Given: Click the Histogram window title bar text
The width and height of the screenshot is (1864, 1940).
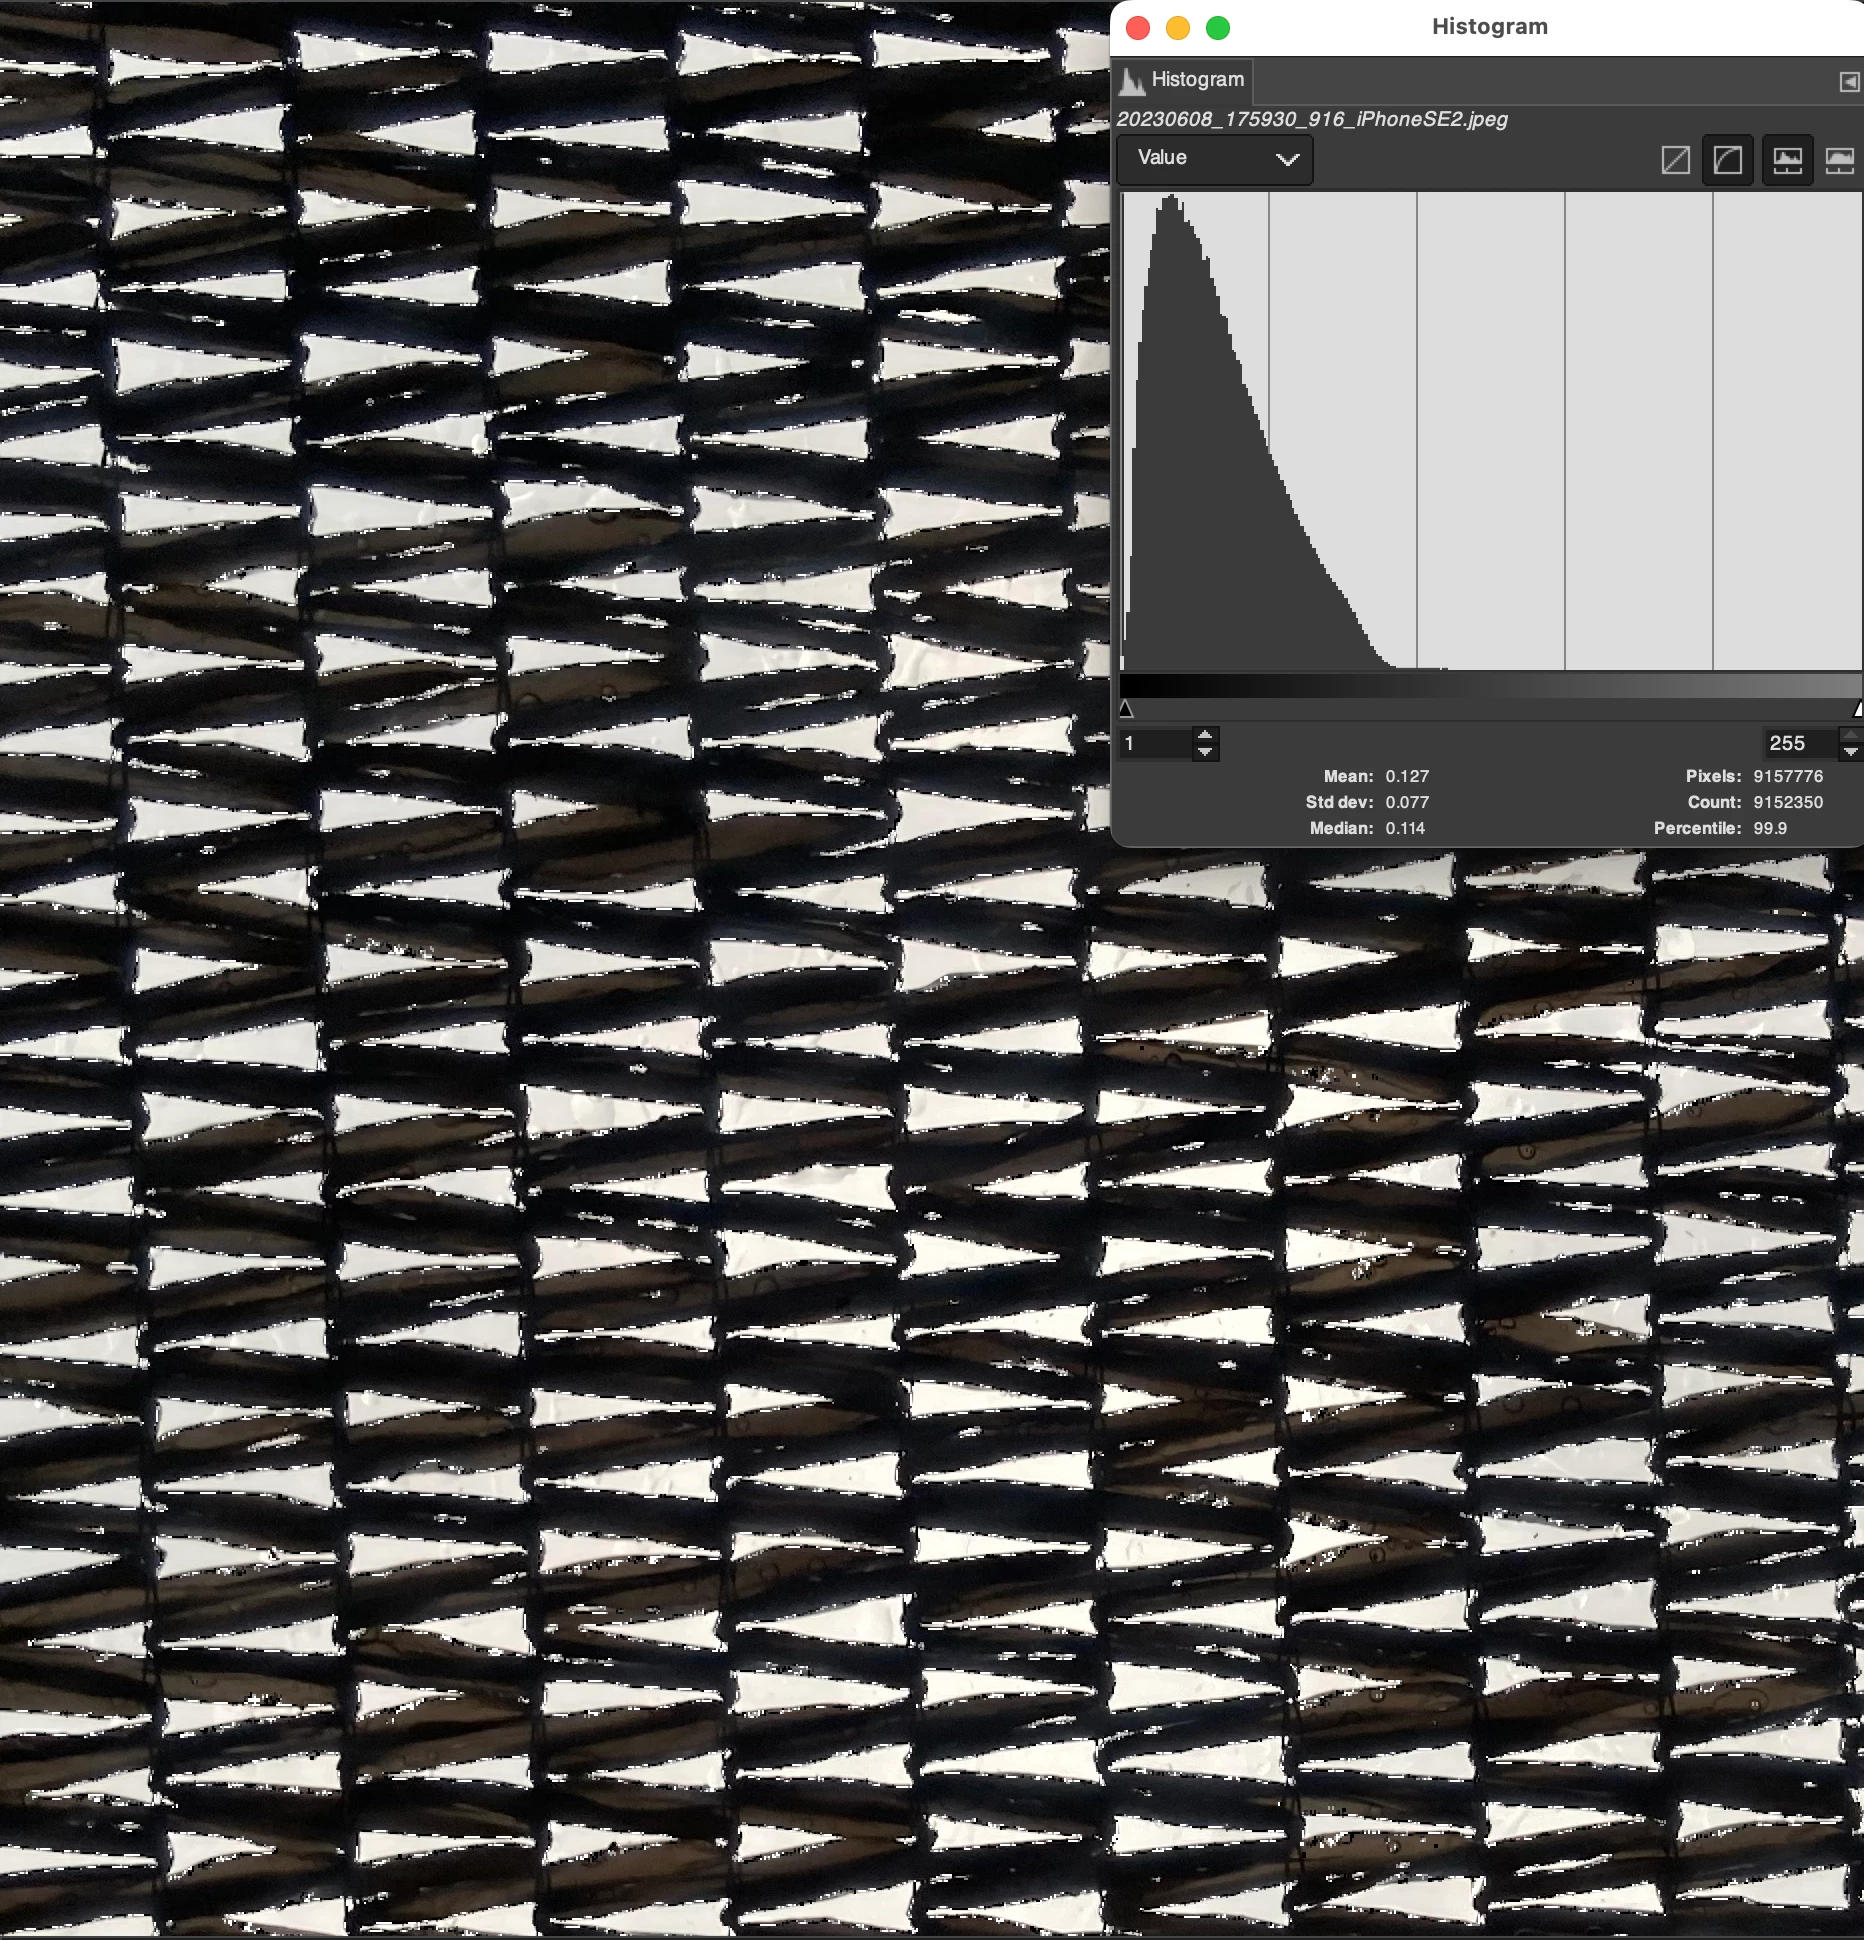Looking at the screenshot, I should tap(1490, 27).
